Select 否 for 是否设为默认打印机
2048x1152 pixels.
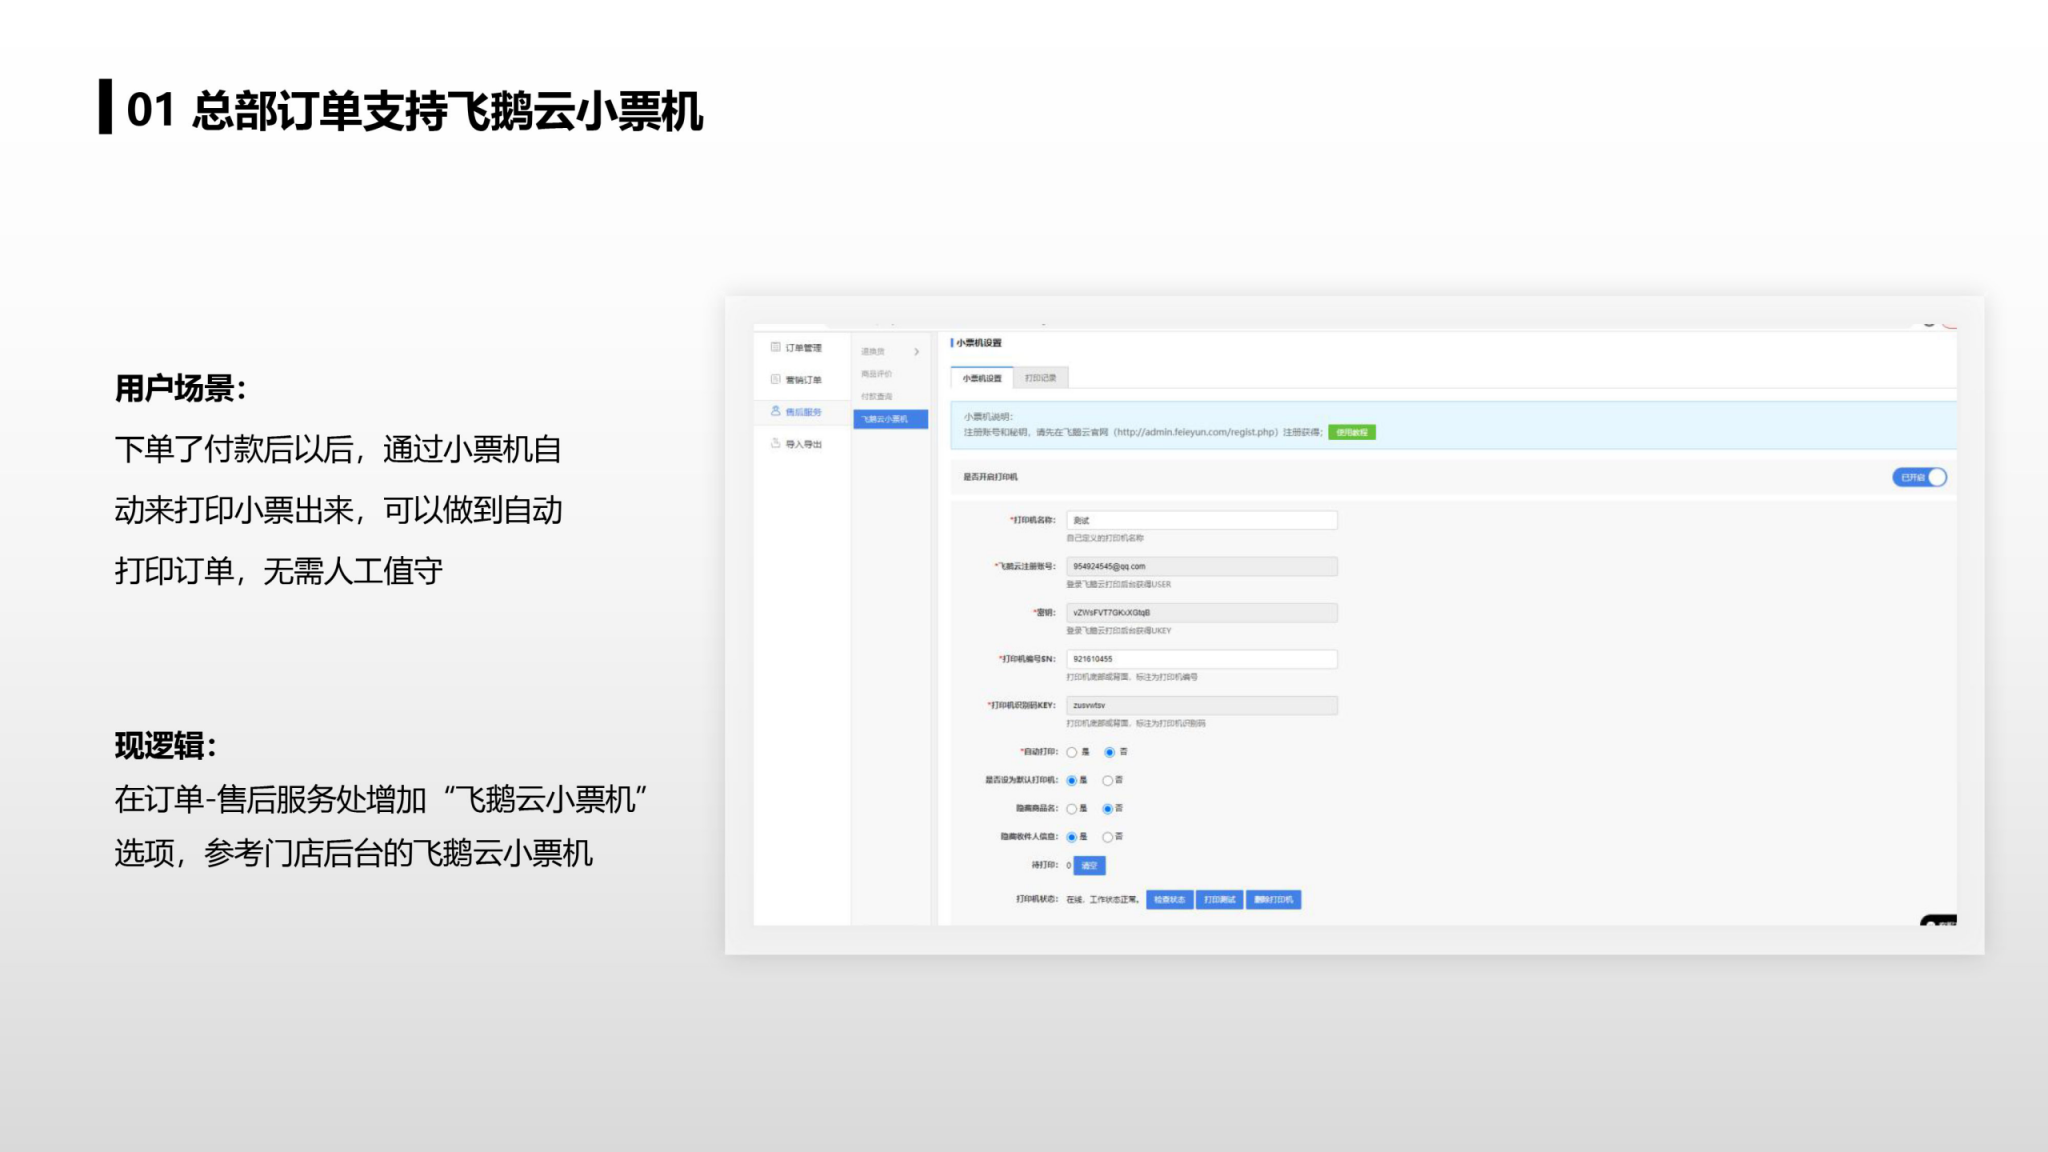click(x=1108, y=780)
